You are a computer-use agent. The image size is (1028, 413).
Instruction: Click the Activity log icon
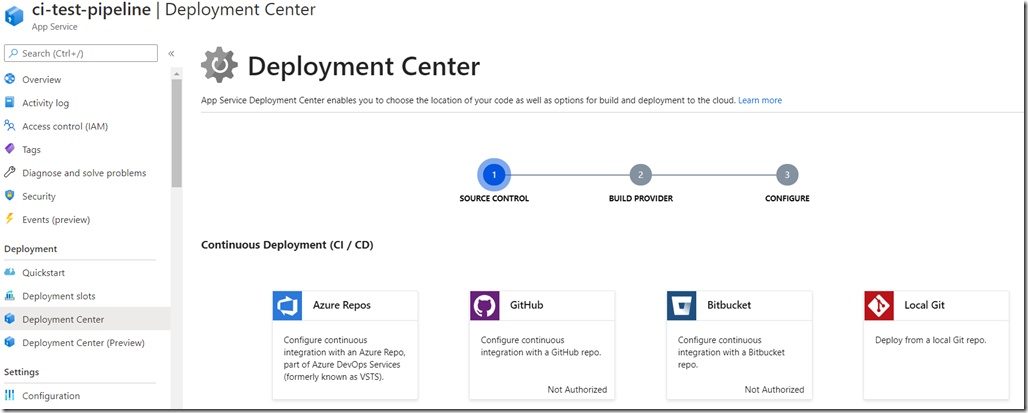coord(10,103)
